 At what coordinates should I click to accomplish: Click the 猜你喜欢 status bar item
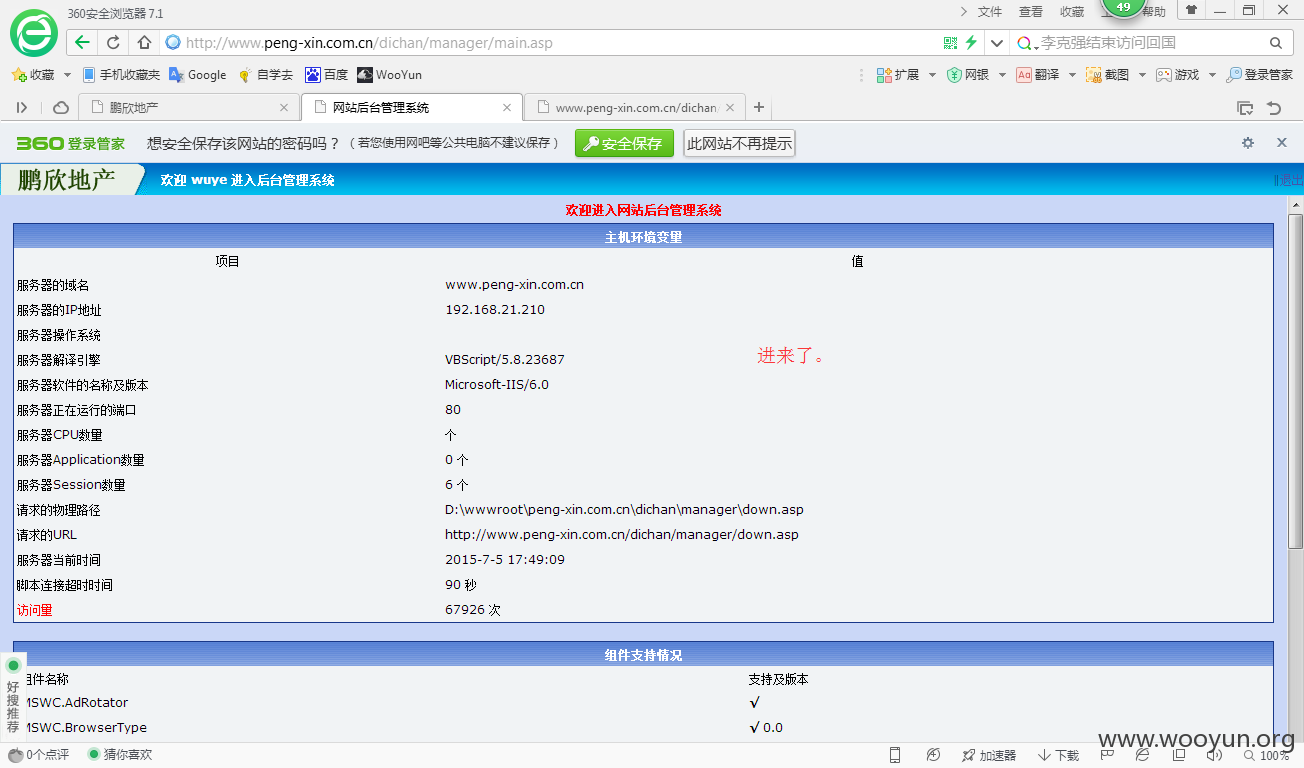pyautogui.click(x=121, y=755)
